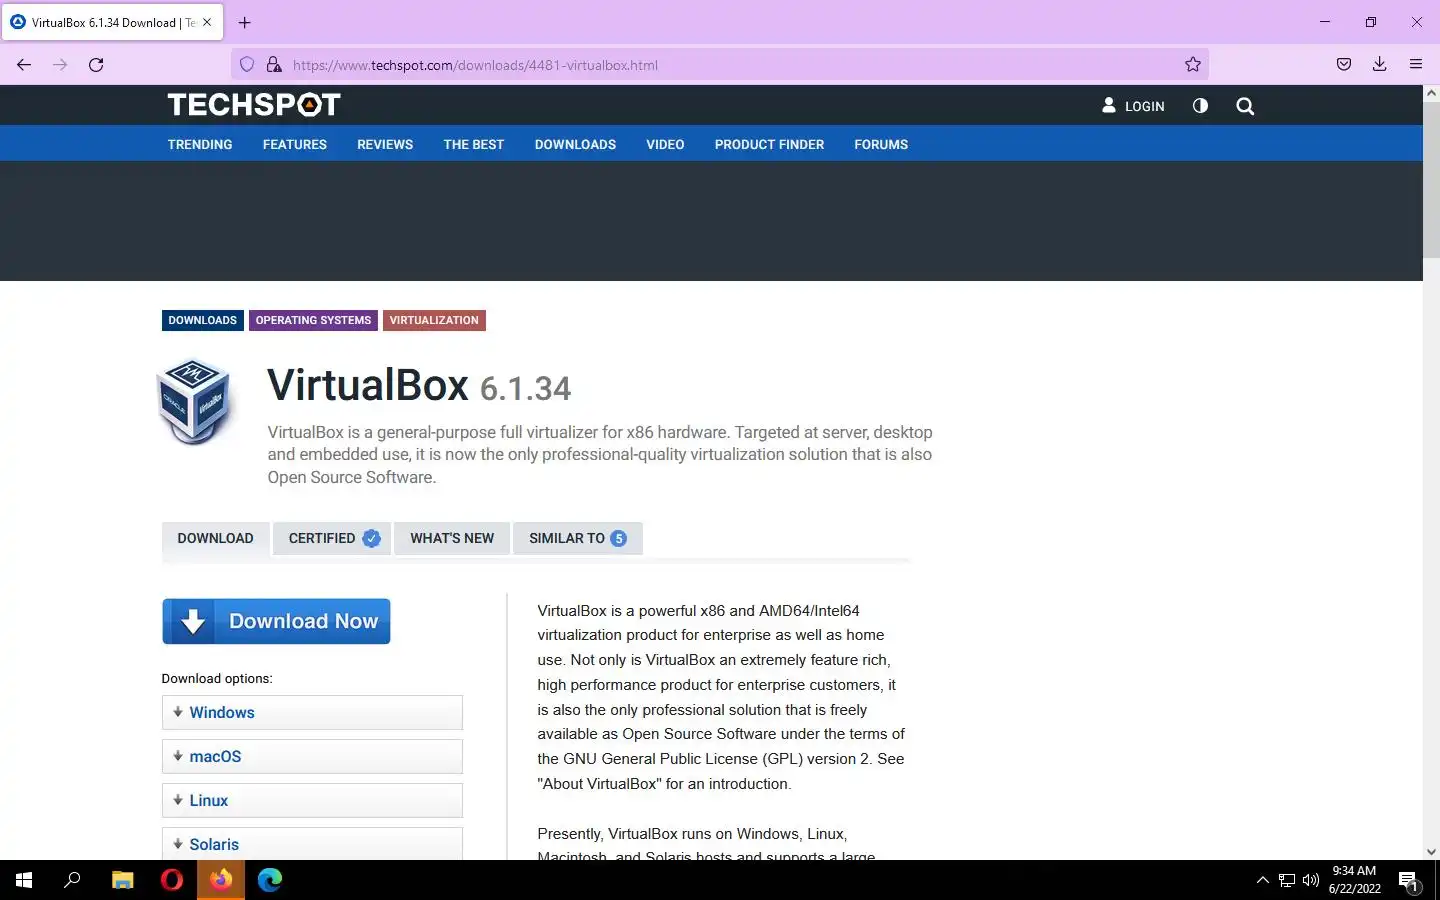Screen dimensions: 1440x900
Task: Click the Firefox taskbar icon
Action: pos(221,880)
